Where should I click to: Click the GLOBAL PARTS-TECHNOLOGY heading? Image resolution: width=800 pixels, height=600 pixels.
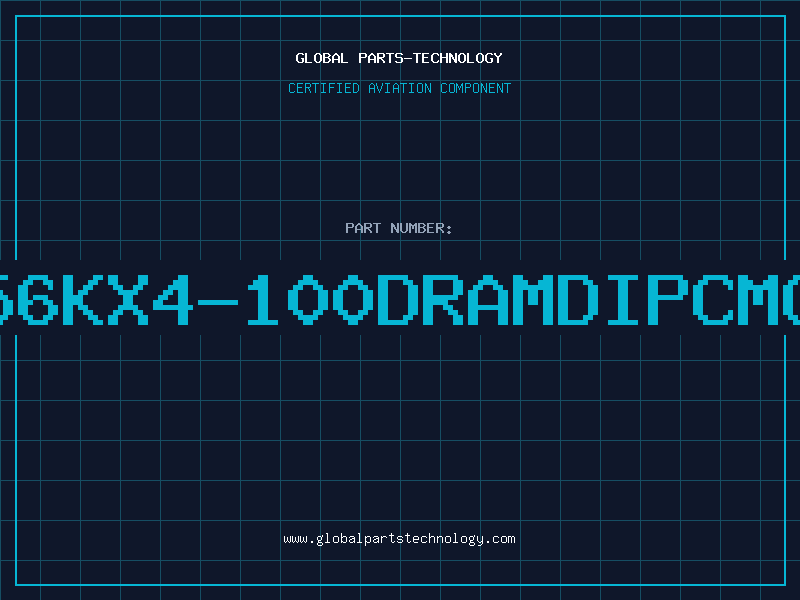pos(399,58)
